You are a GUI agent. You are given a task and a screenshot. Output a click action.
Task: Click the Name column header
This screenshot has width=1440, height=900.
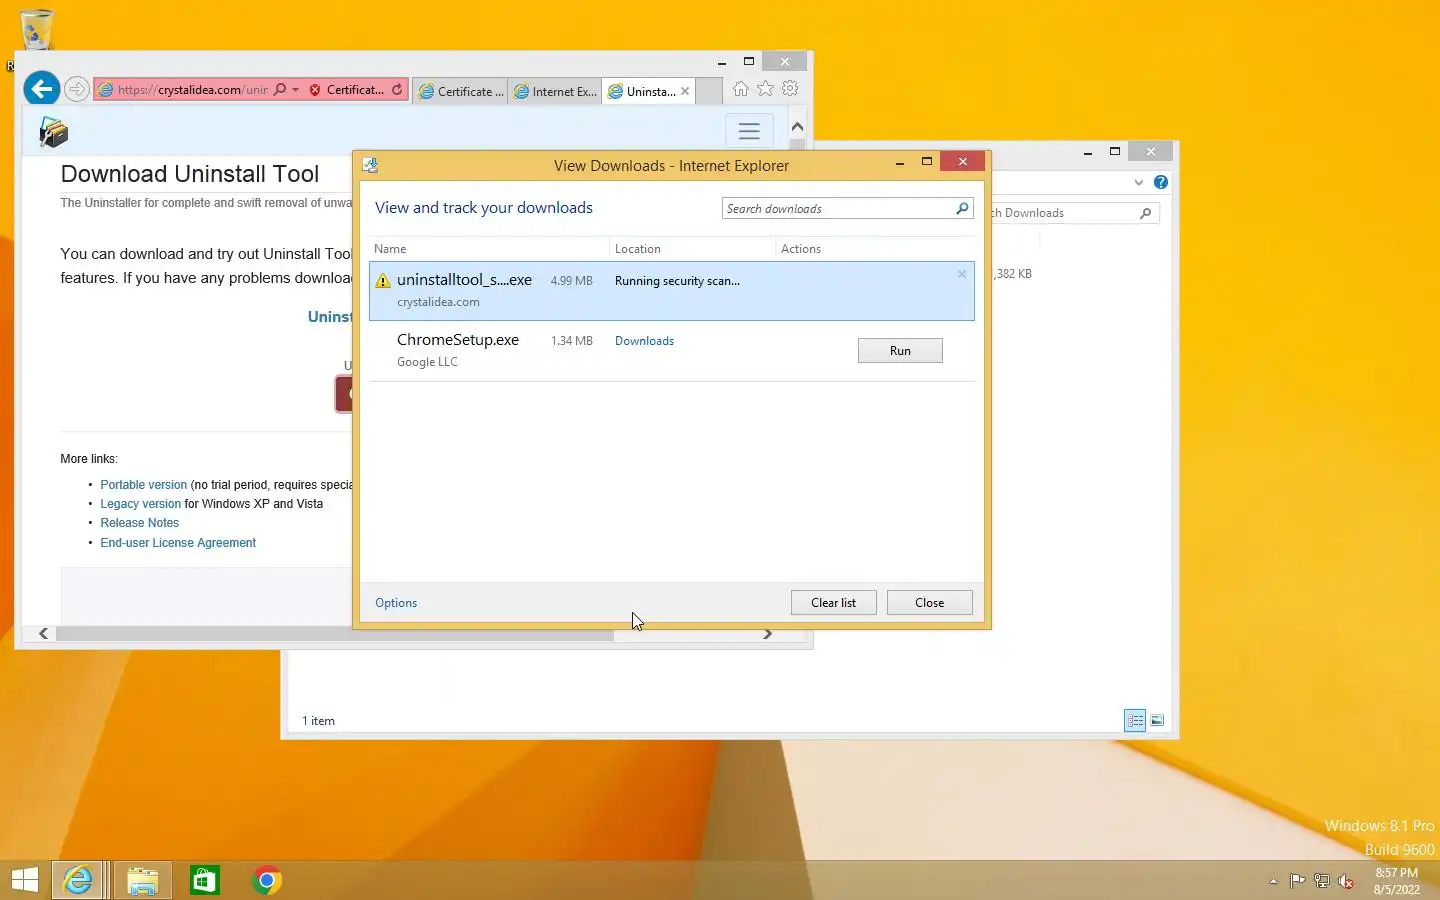click(x=488, y=249)
